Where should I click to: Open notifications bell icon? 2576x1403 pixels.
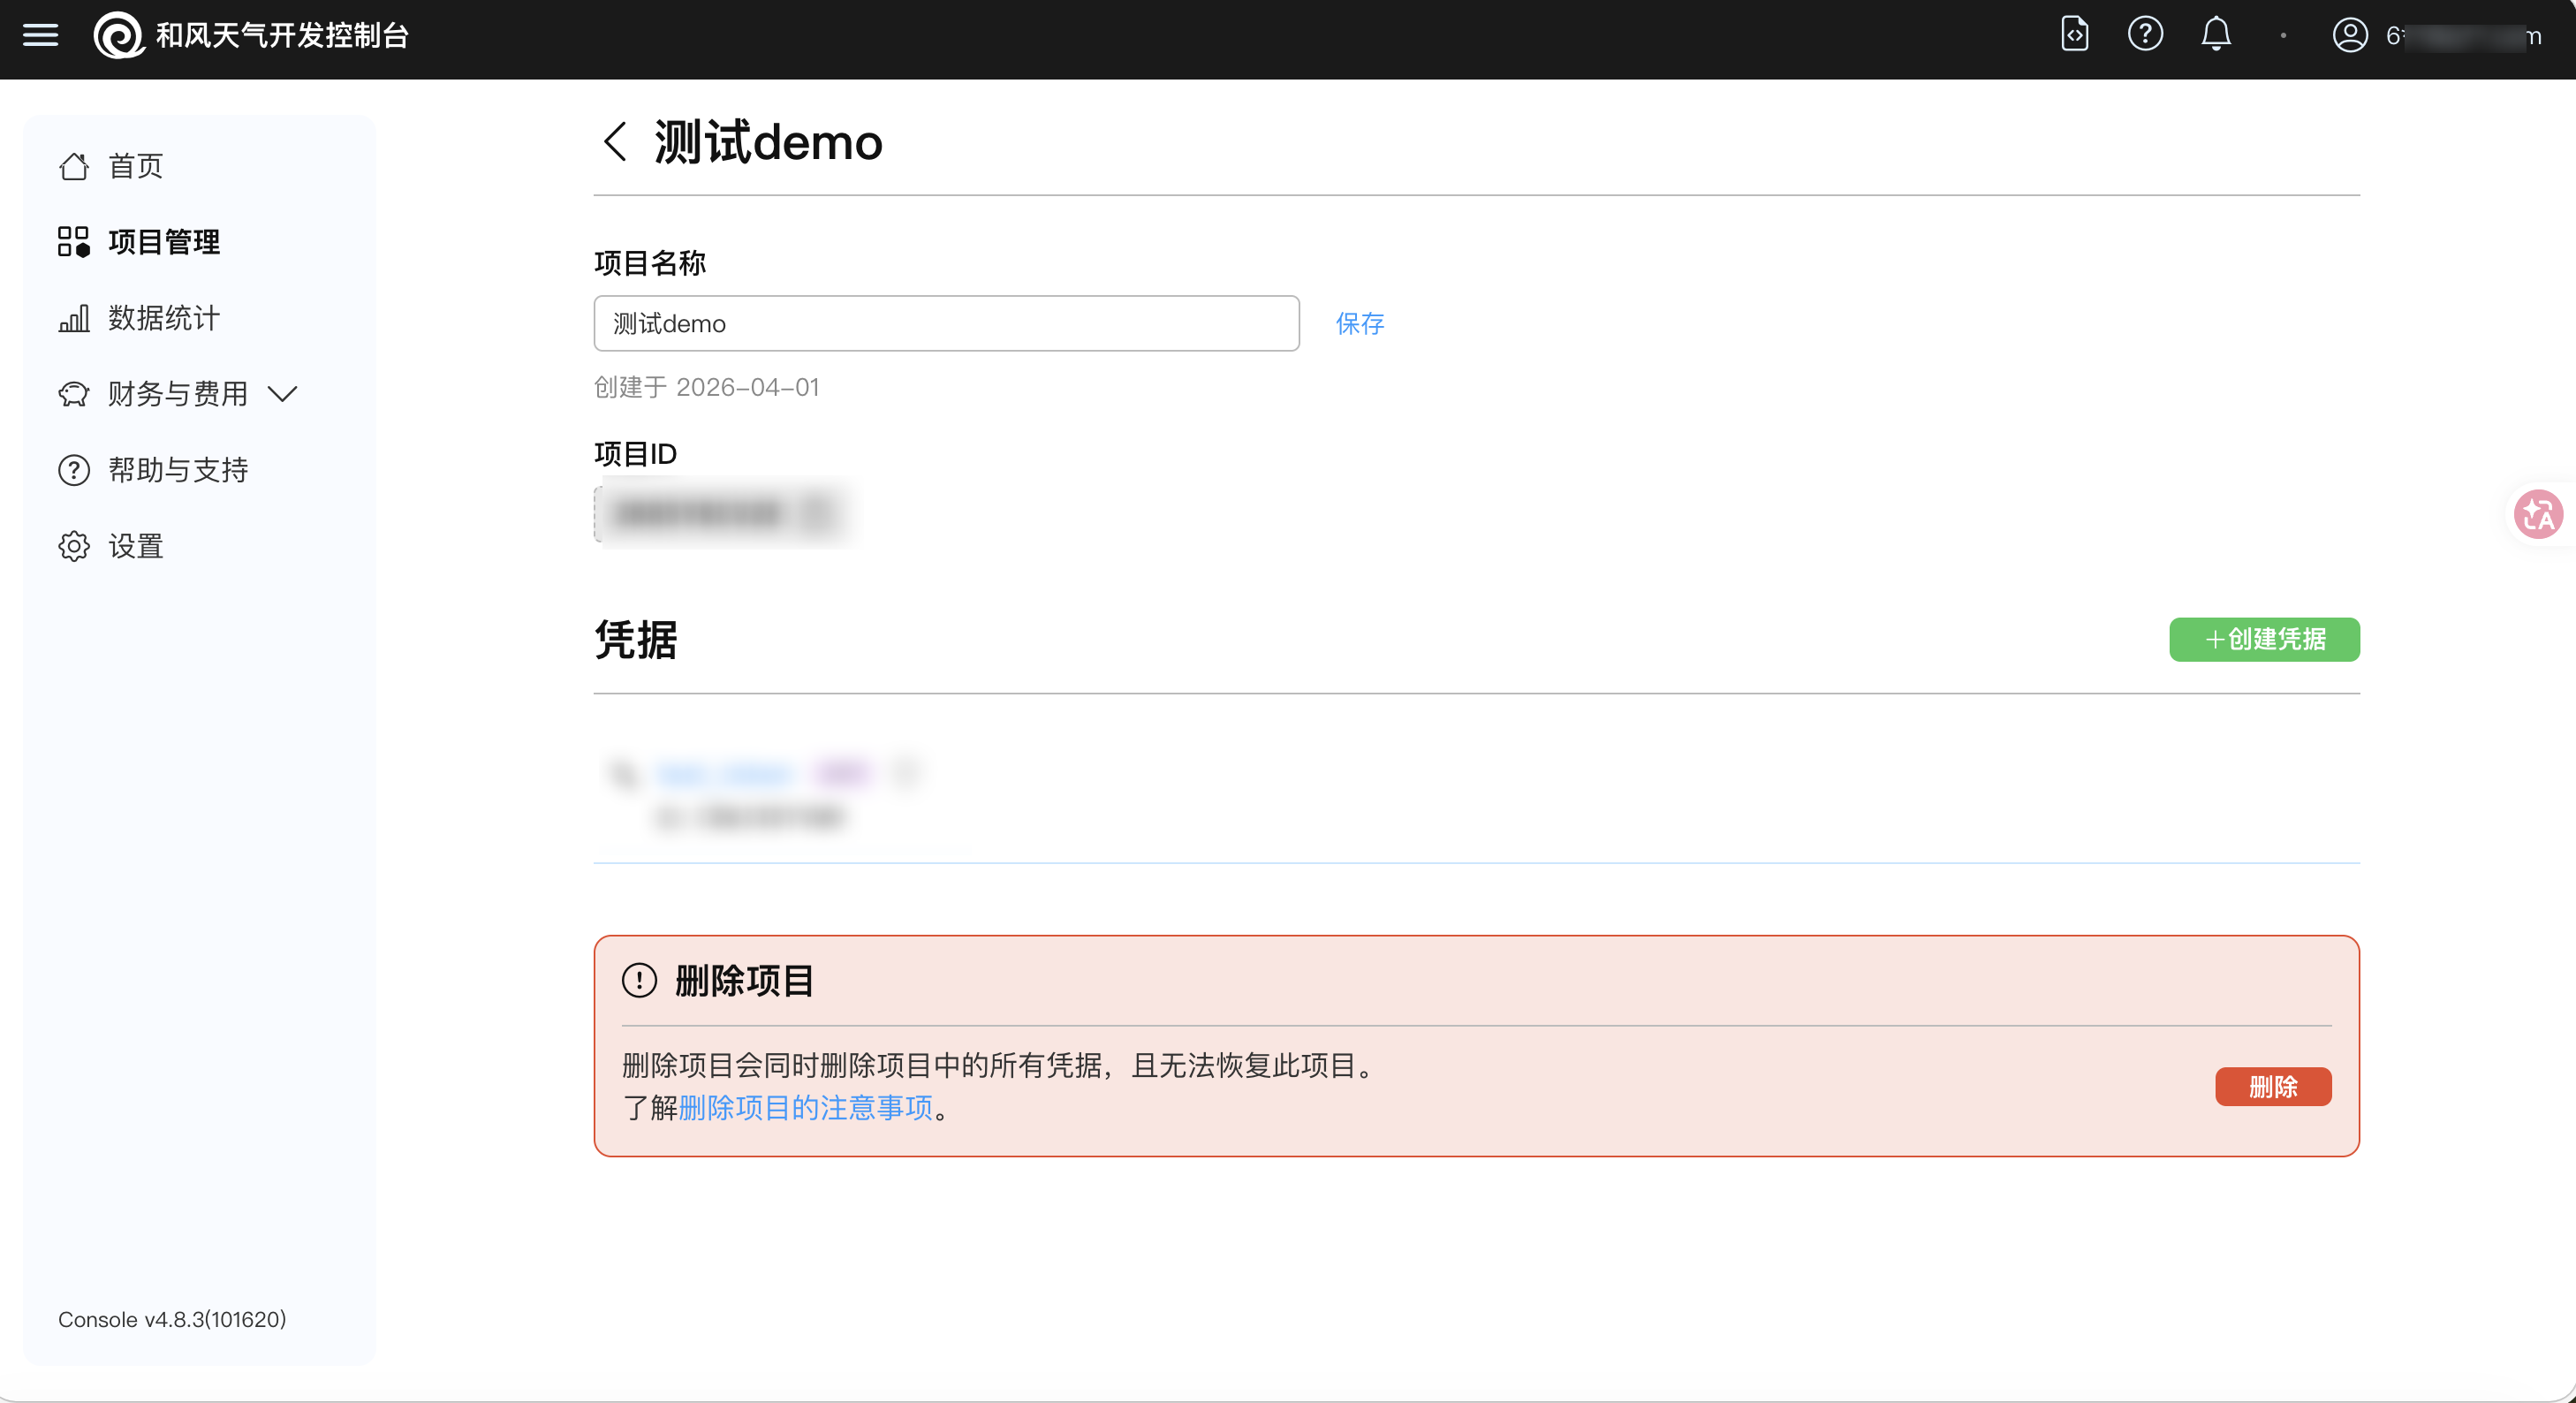(x=2216, y=35)
